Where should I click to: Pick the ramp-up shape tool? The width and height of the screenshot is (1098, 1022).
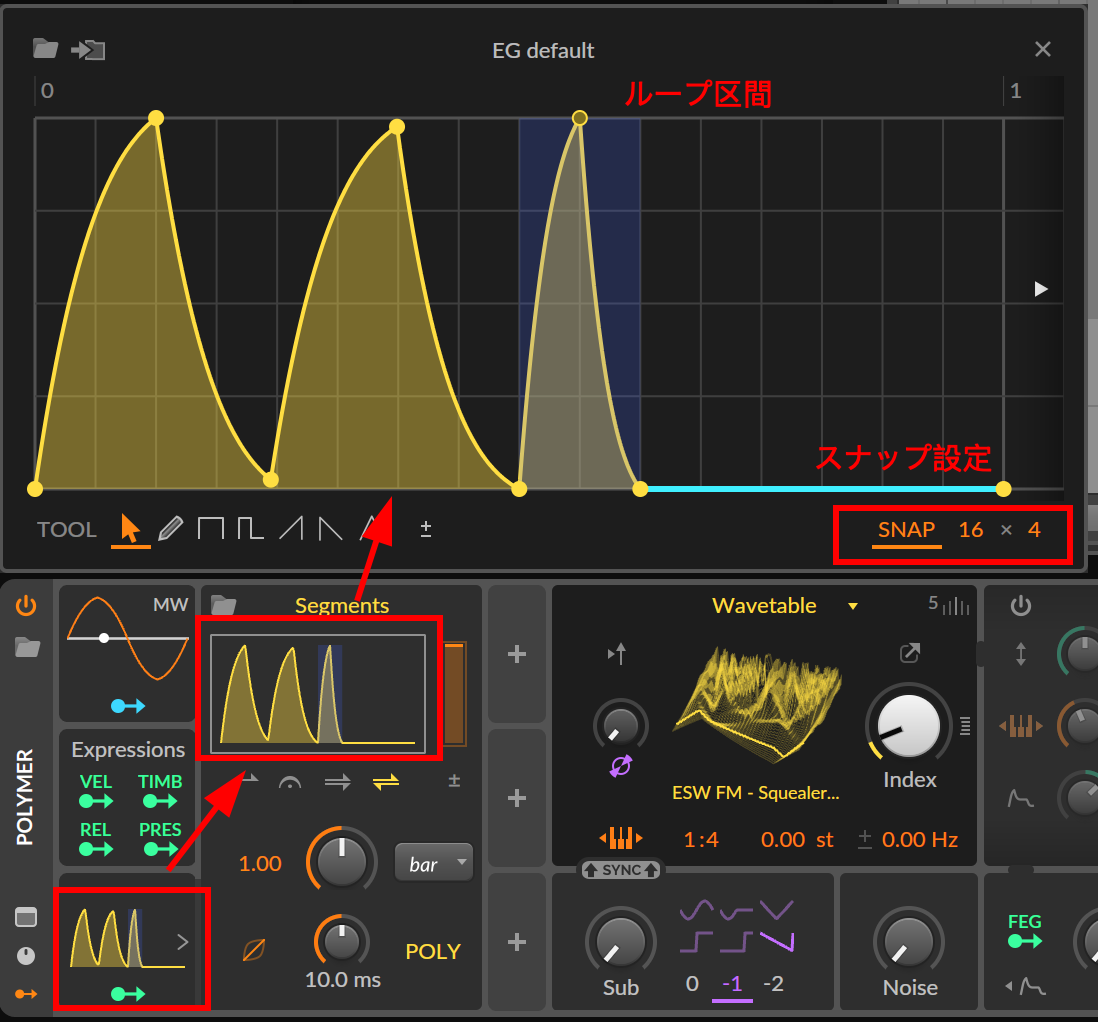[x=291, y=528]
